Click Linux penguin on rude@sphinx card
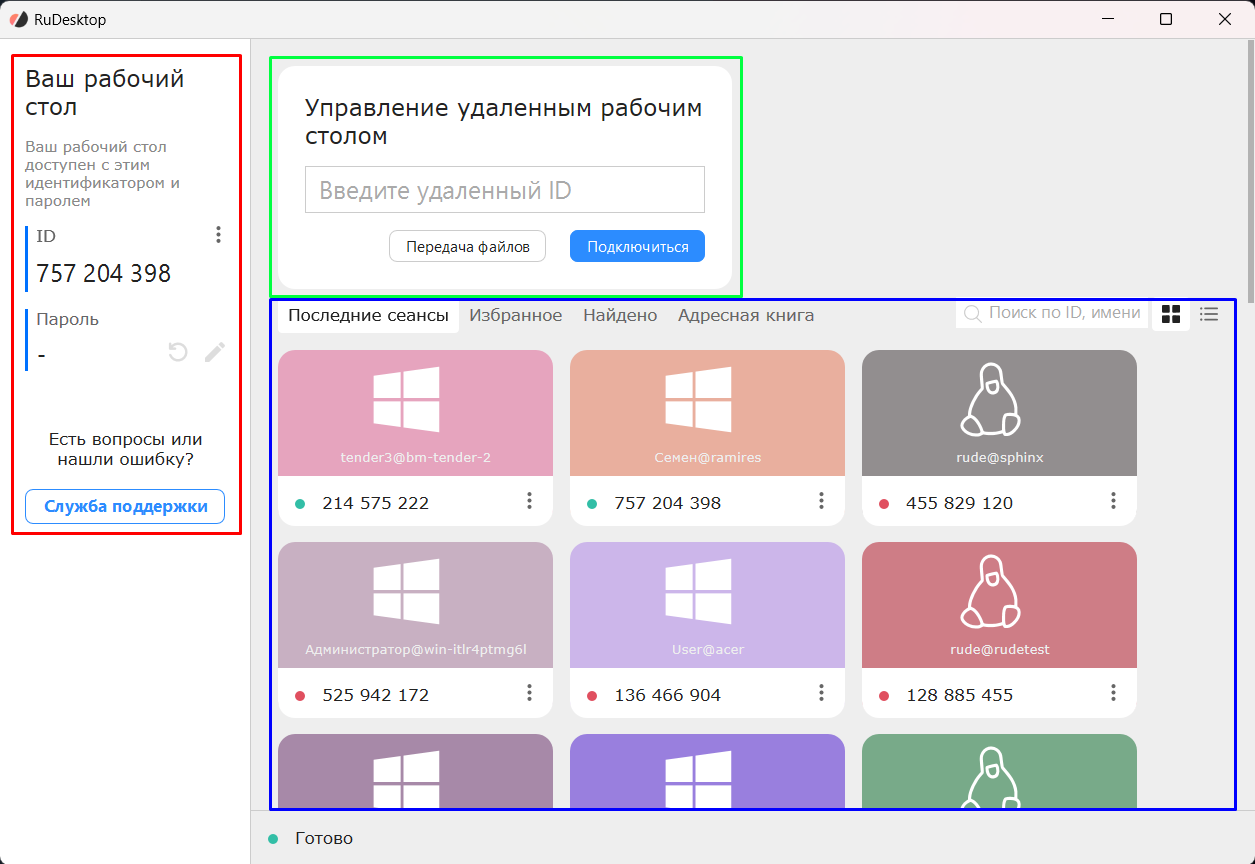This screenshot has height=864, width=1255. 990,399
